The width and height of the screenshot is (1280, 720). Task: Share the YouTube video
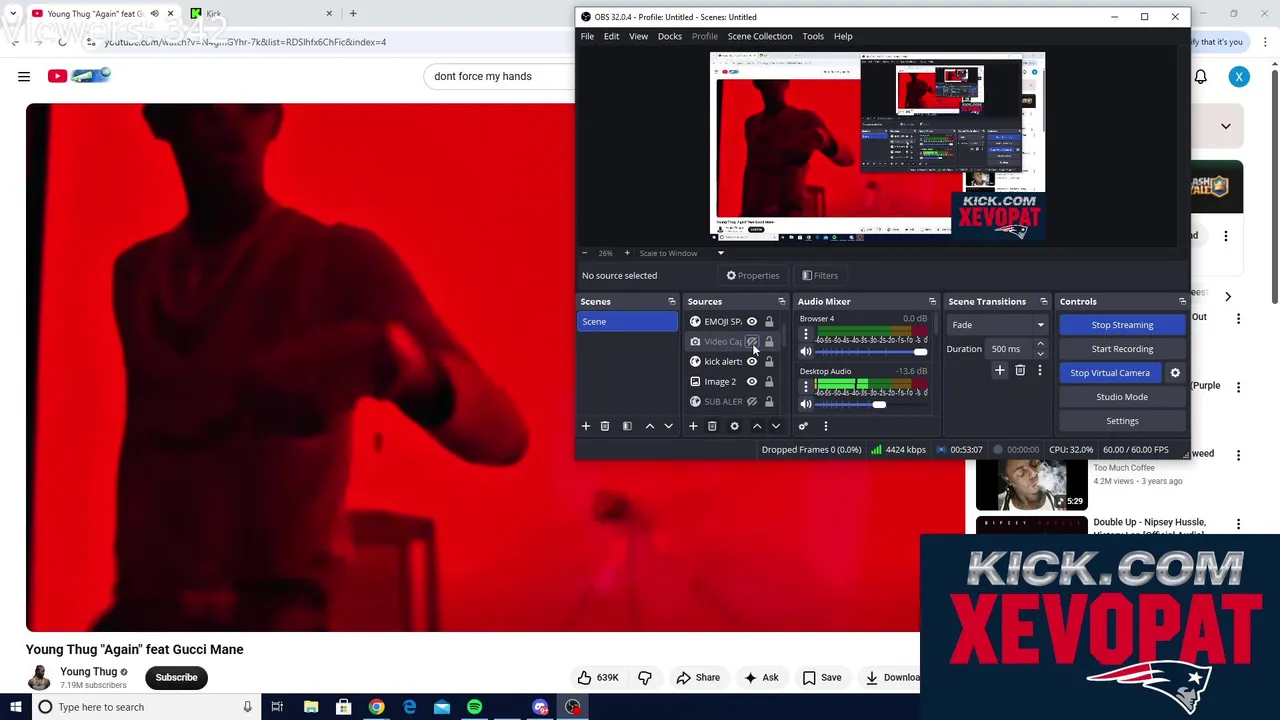click(698, 678)
